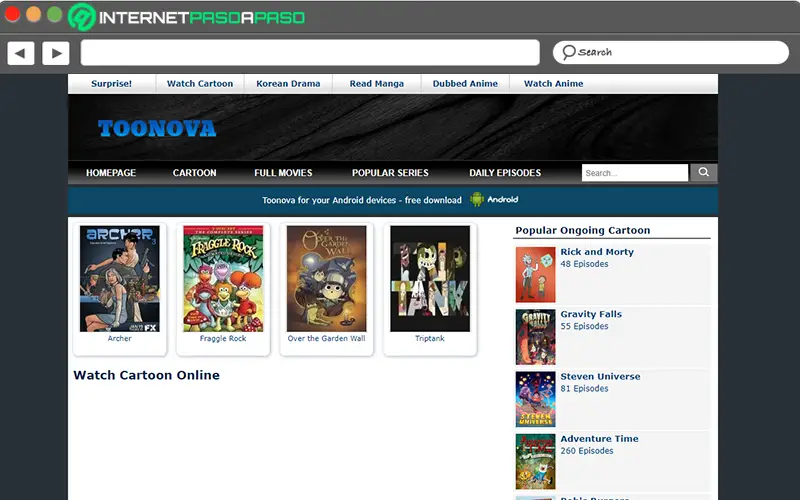Click the Archer title link
Image resolution: width=800 pixels, height=500 pixels.
pos(119,338)
